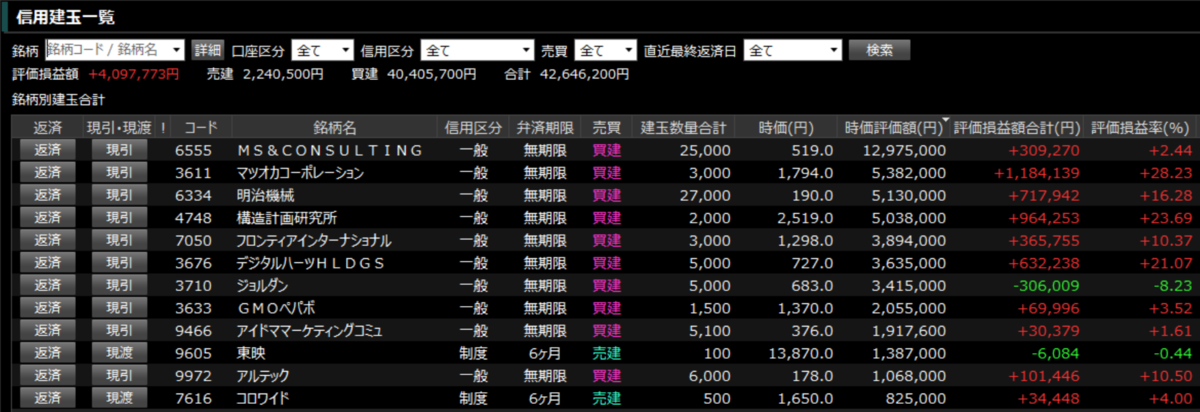Viewport: 1200px width, 412px height.
Task: Click 現引 for 明治機械 row
Action: click(119, 195)
